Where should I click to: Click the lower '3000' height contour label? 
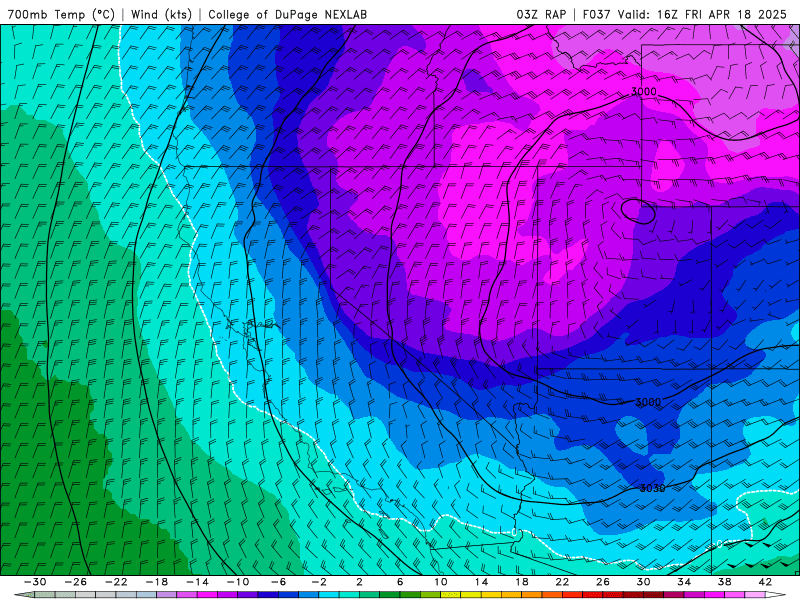point(648,402)
